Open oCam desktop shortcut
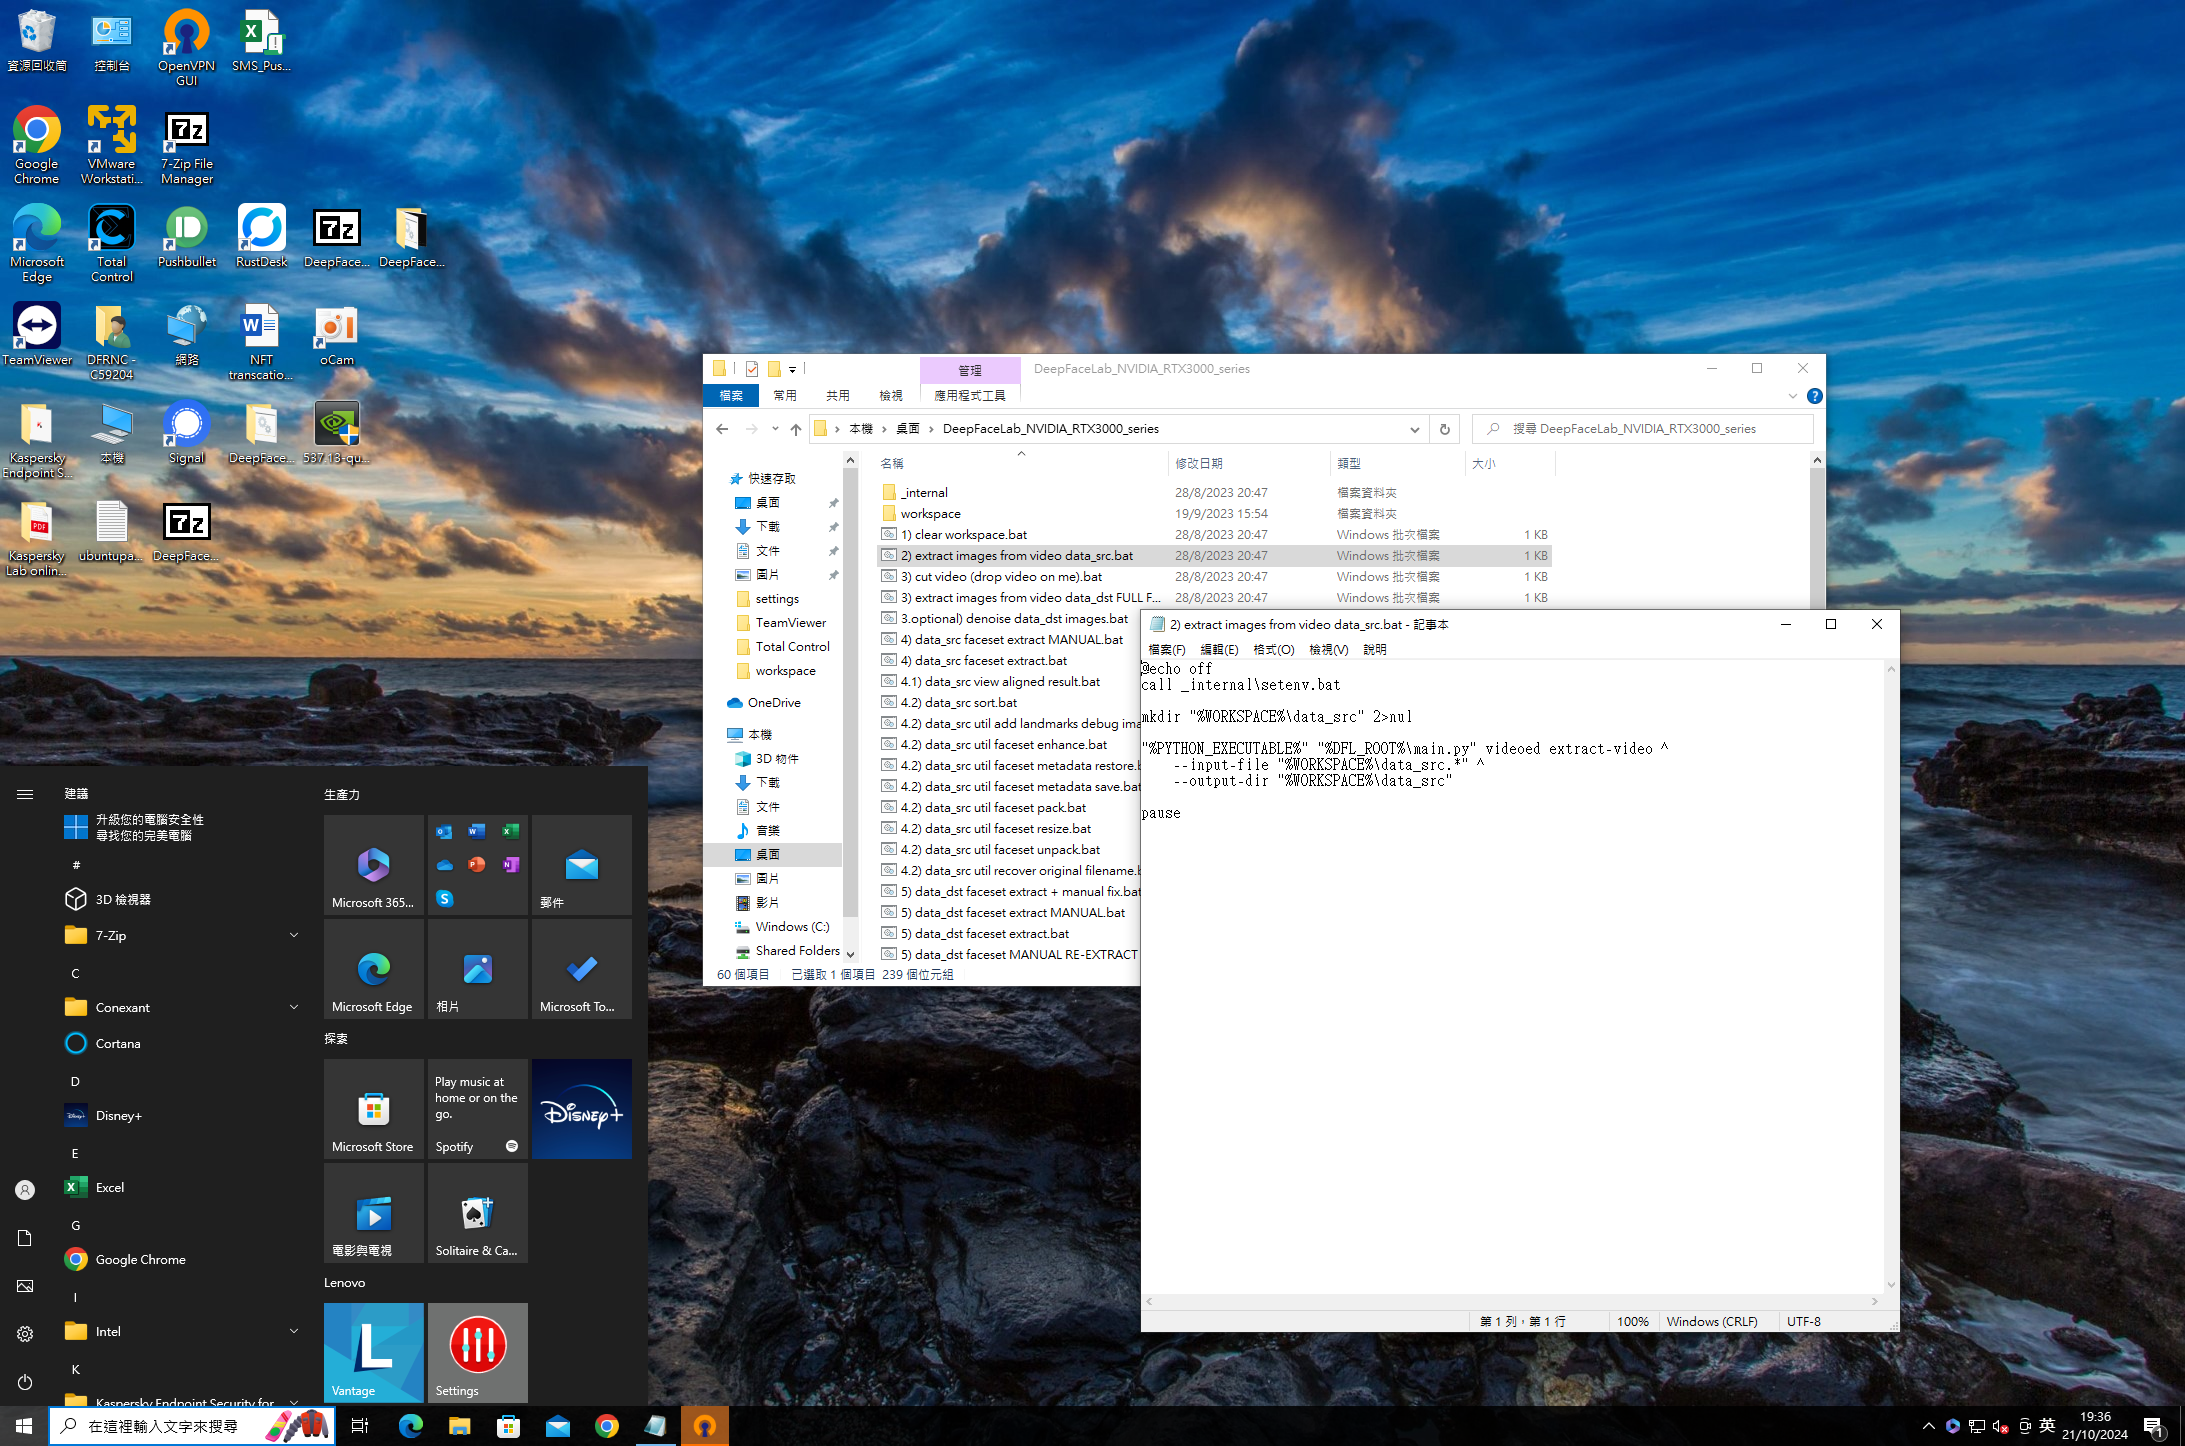The height and width of the screenshot is (1446, 2185). coord(337,334)
